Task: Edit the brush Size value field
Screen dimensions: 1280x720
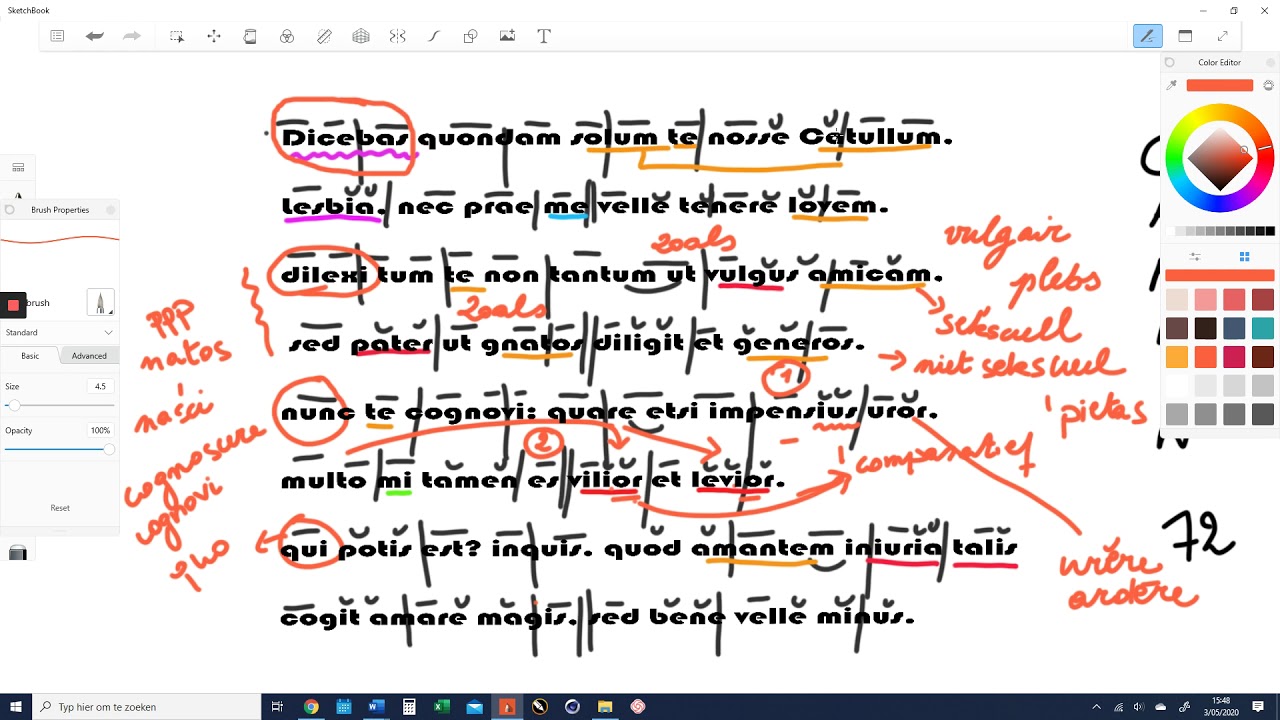Action: pyautogui.click(x=100, y=386)
